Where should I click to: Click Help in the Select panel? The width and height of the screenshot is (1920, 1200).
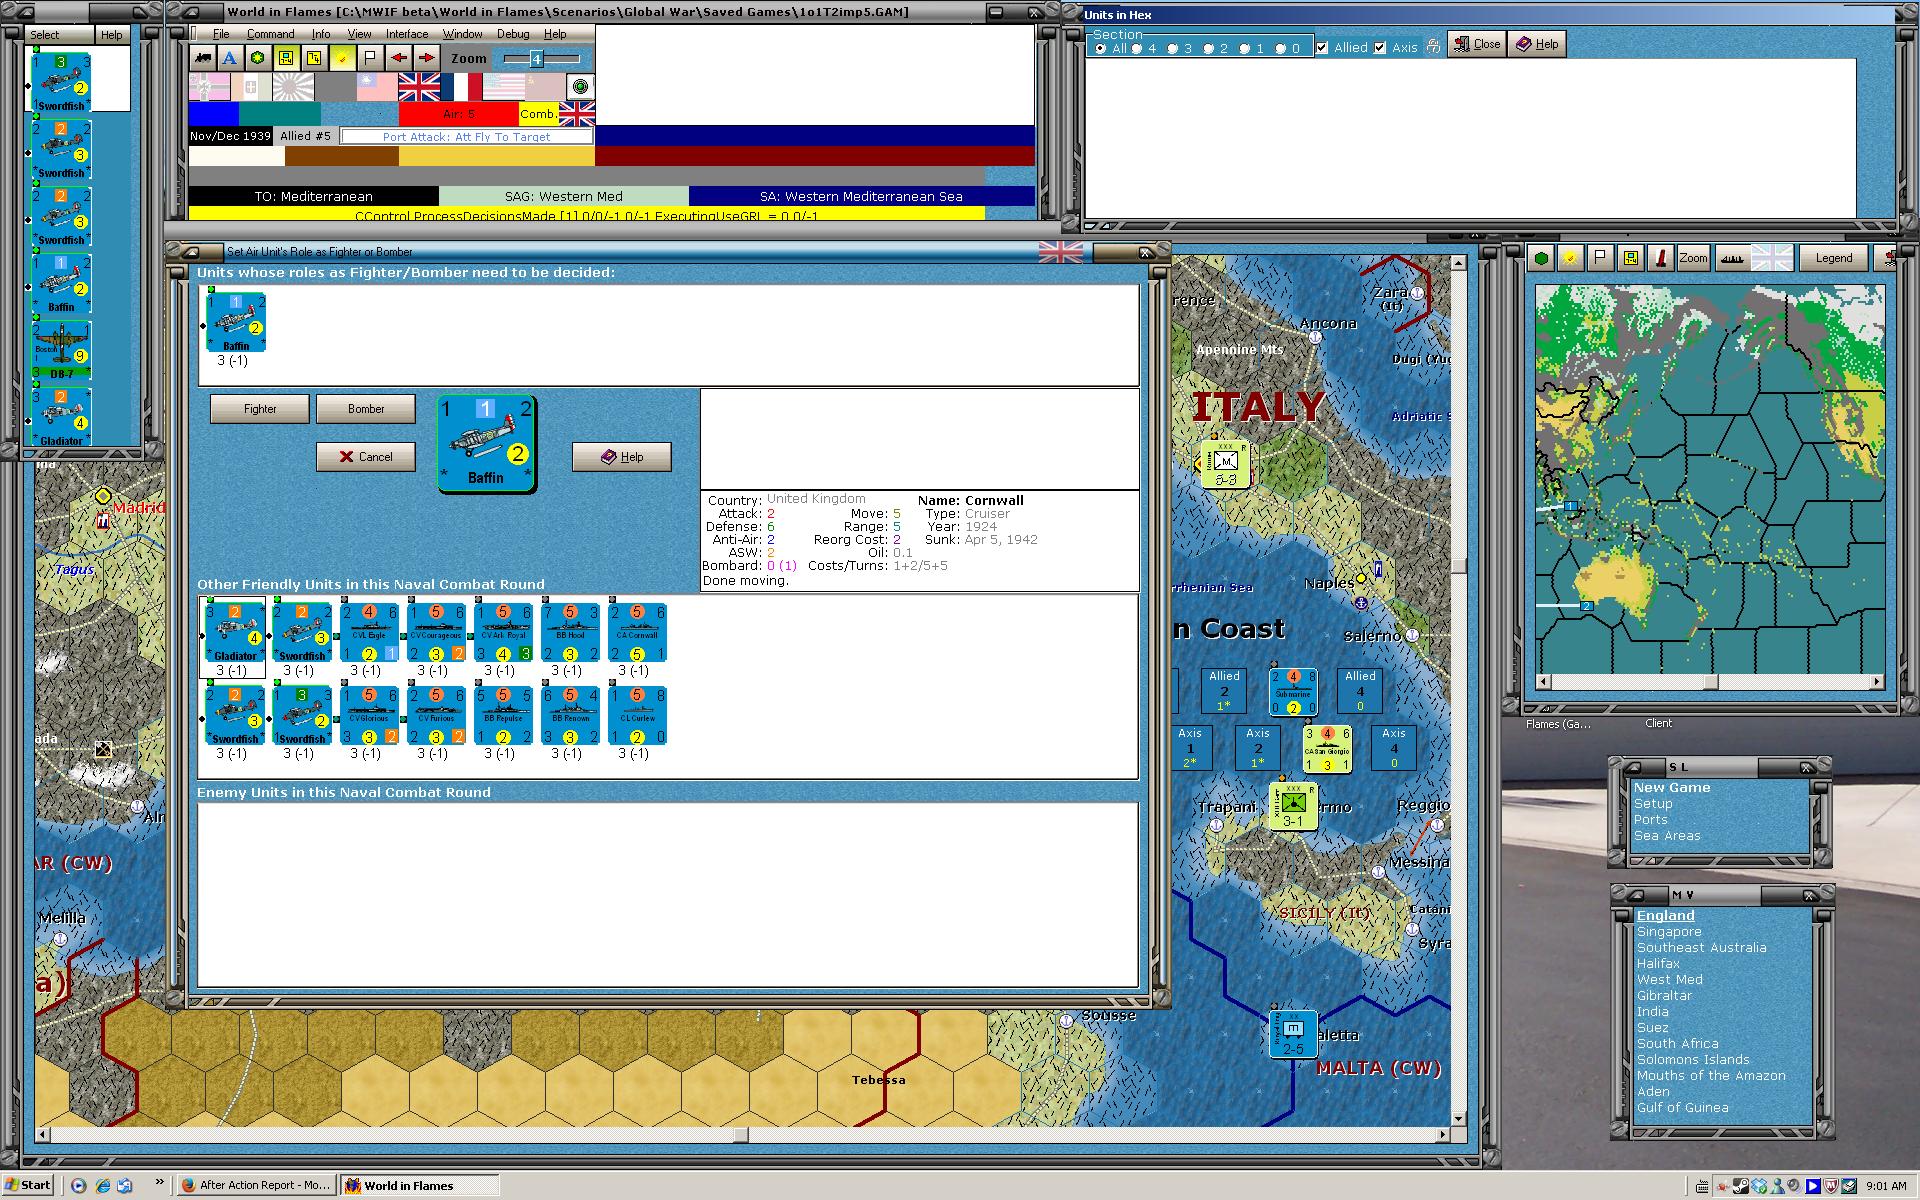[x=111, y=34]
